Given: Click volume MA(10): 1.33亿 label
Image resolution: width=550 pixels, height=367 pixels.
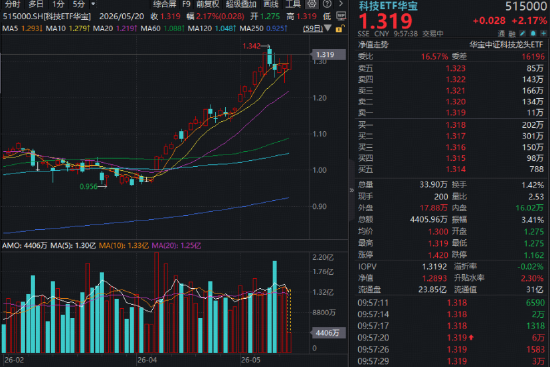Looking at the screenshot, I should pyautogui.click(x=124, y=246).
